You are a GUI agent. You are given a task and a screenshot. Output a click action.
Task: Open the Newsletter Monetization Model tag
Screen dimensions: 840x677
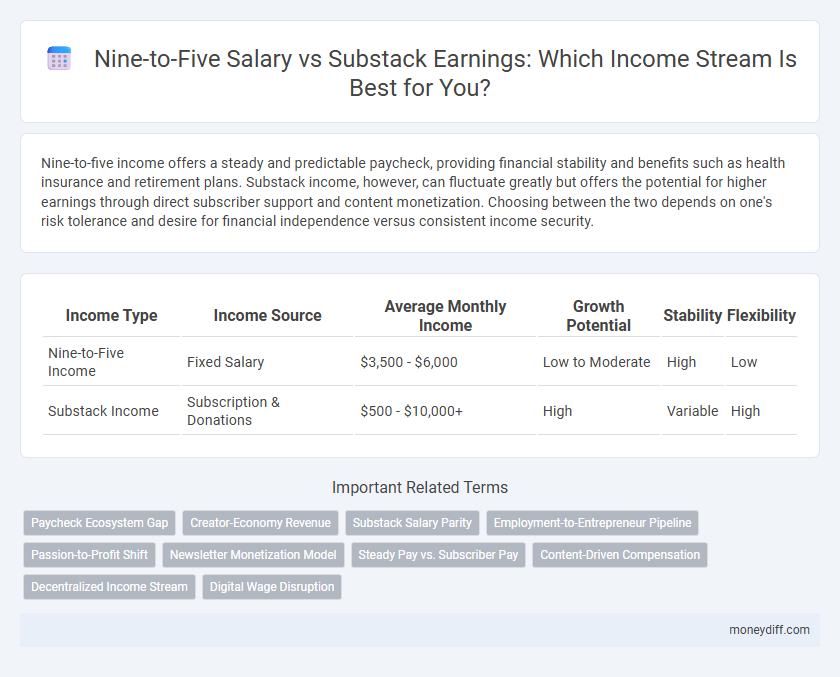[253, 555]
